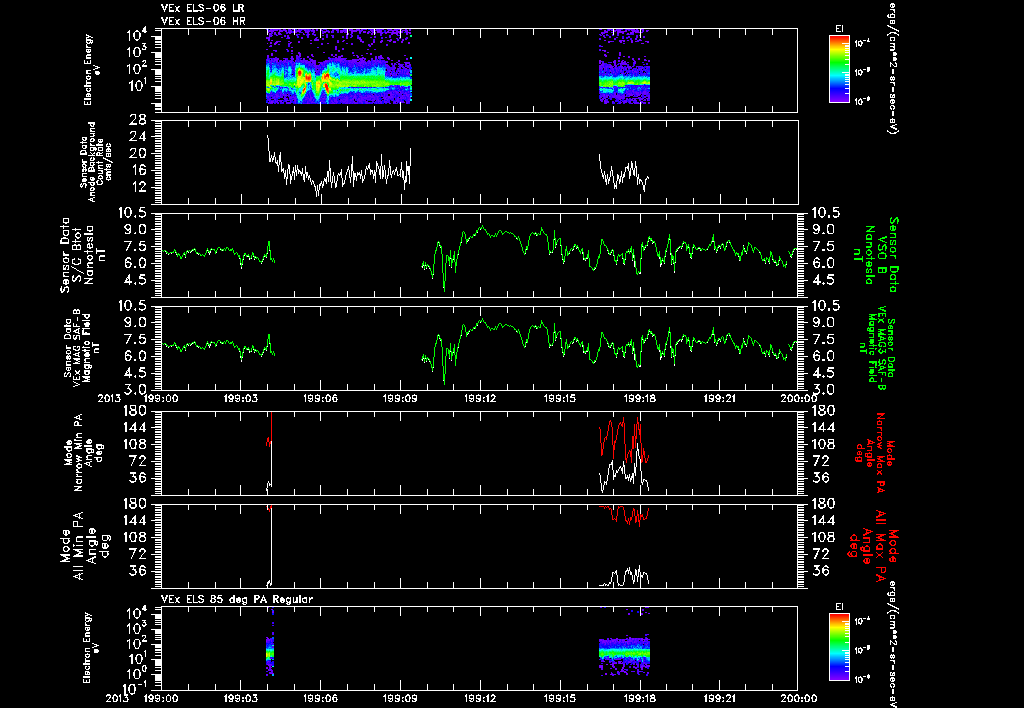Image resolution: width=1024 pixels, height=708 pixels.
Task: Click the "VEx ELS-06 HR" title text
Action: click(203, 21)
